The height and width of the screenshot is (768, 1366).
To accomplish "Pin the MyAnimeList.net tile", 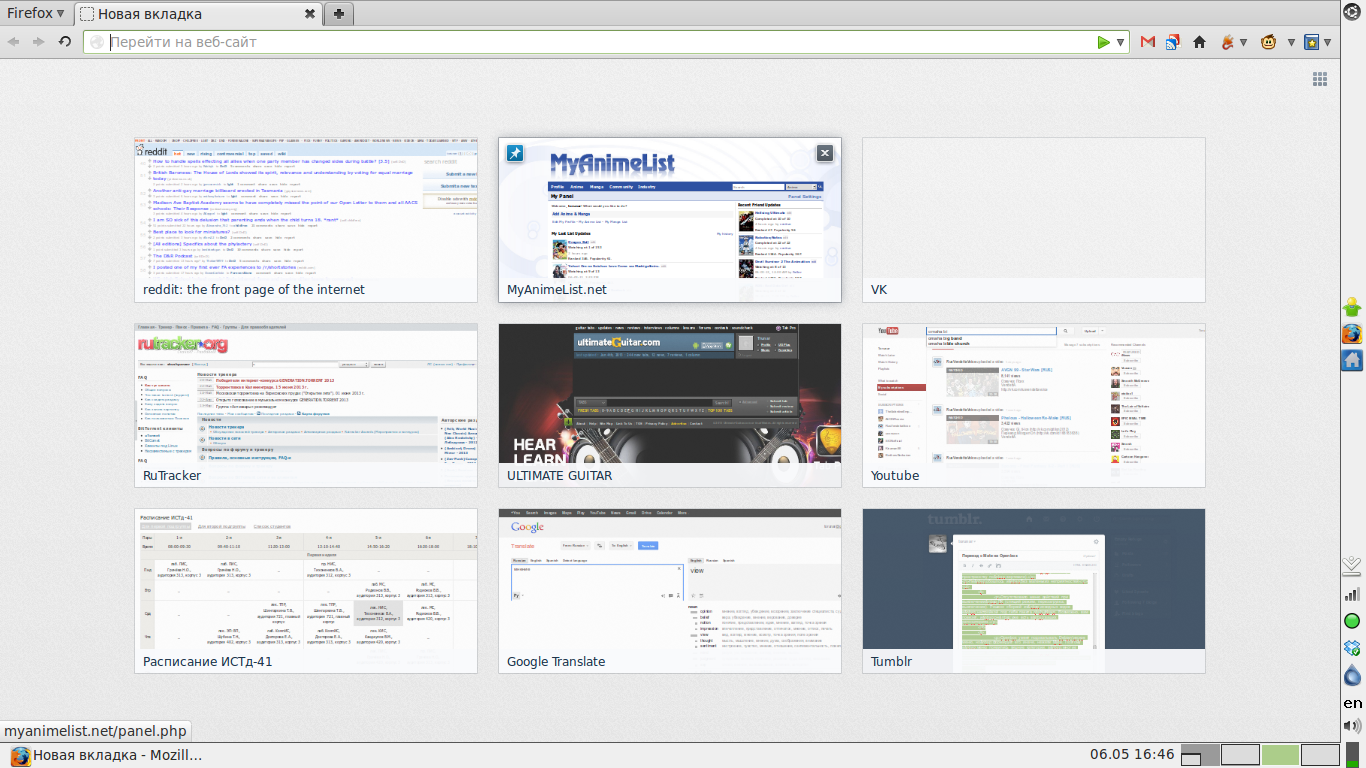I will (x=515, y=153).
